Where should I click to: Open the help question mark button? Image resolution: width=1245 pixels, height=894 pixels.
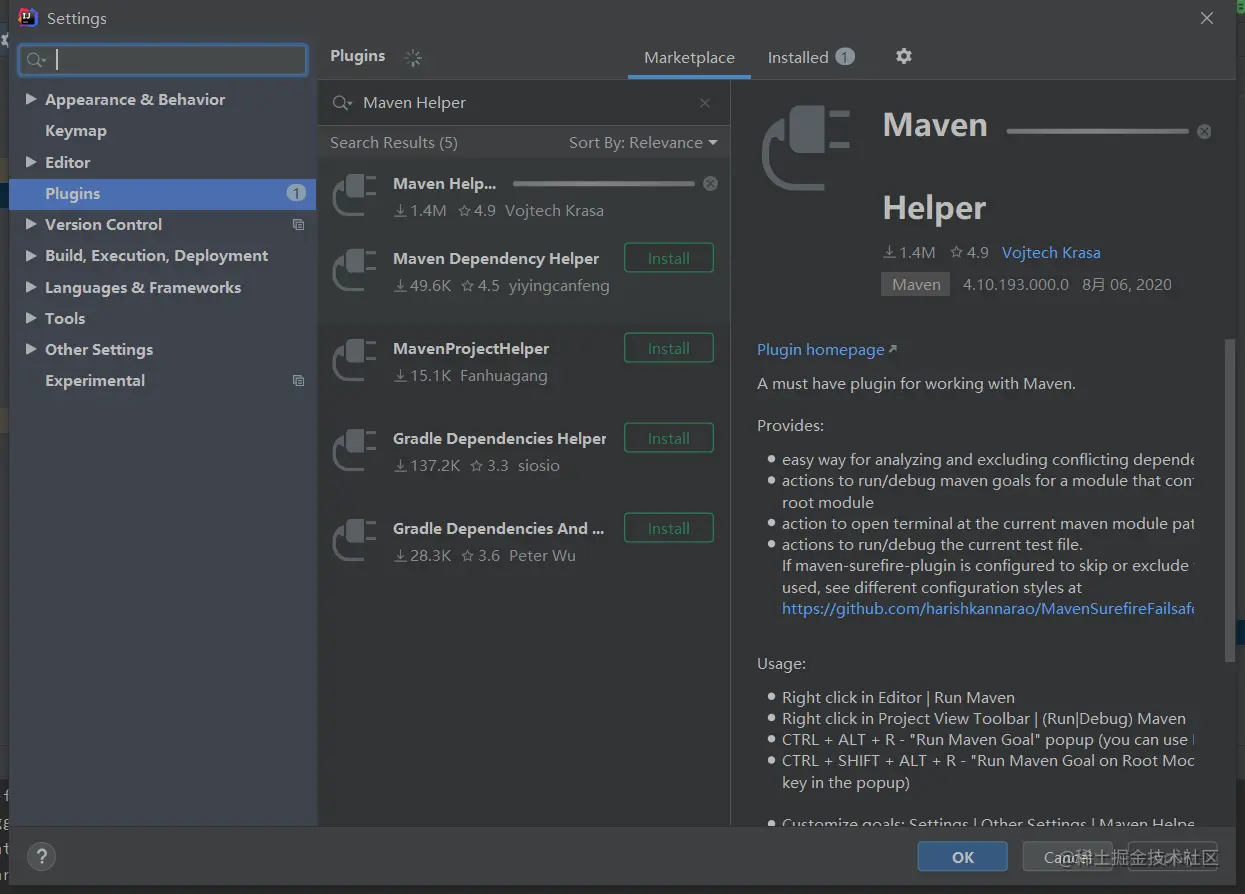41,856
